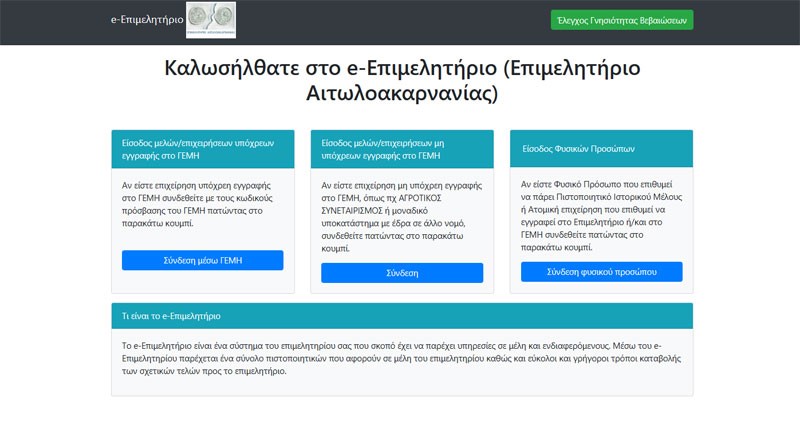Click the chamber logo image in navbar
Image resolution: width=800 pixels, height=429 pixels.
211,20
